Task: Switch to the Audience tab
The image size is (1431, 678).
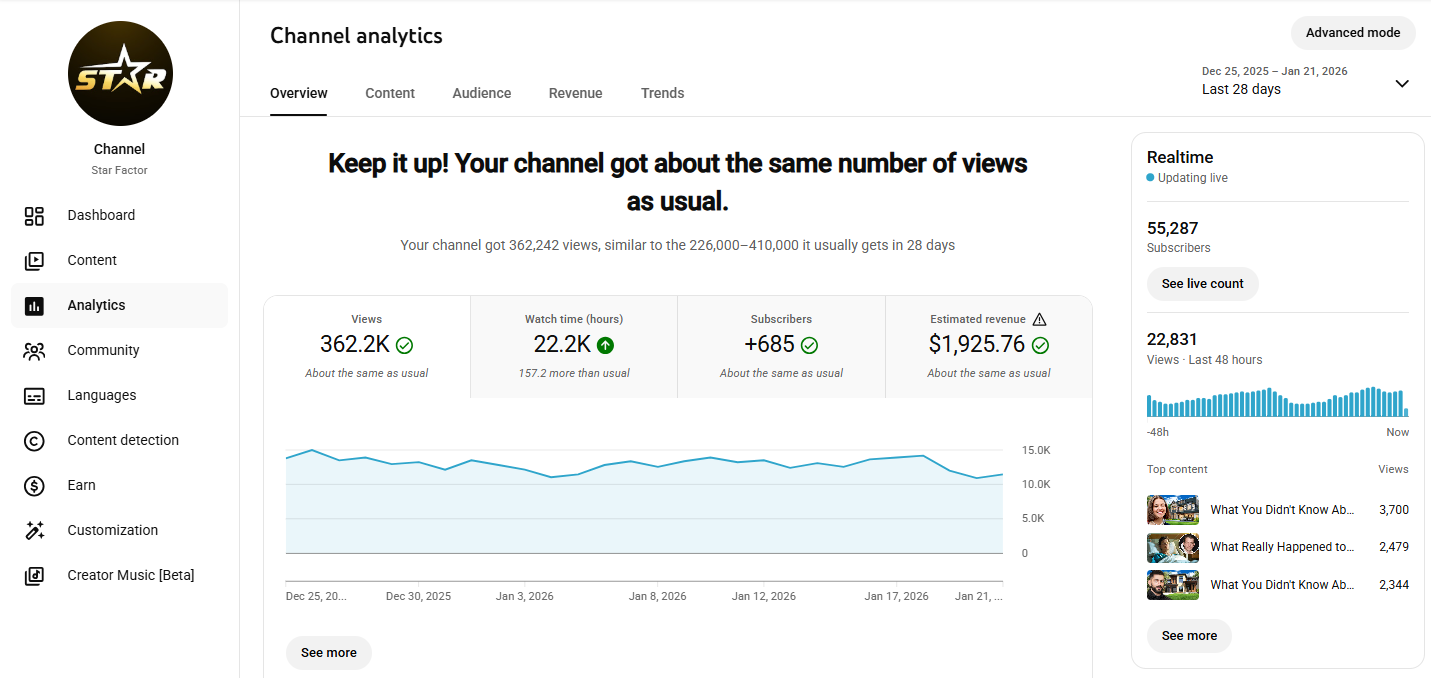Action: [482, 93]
